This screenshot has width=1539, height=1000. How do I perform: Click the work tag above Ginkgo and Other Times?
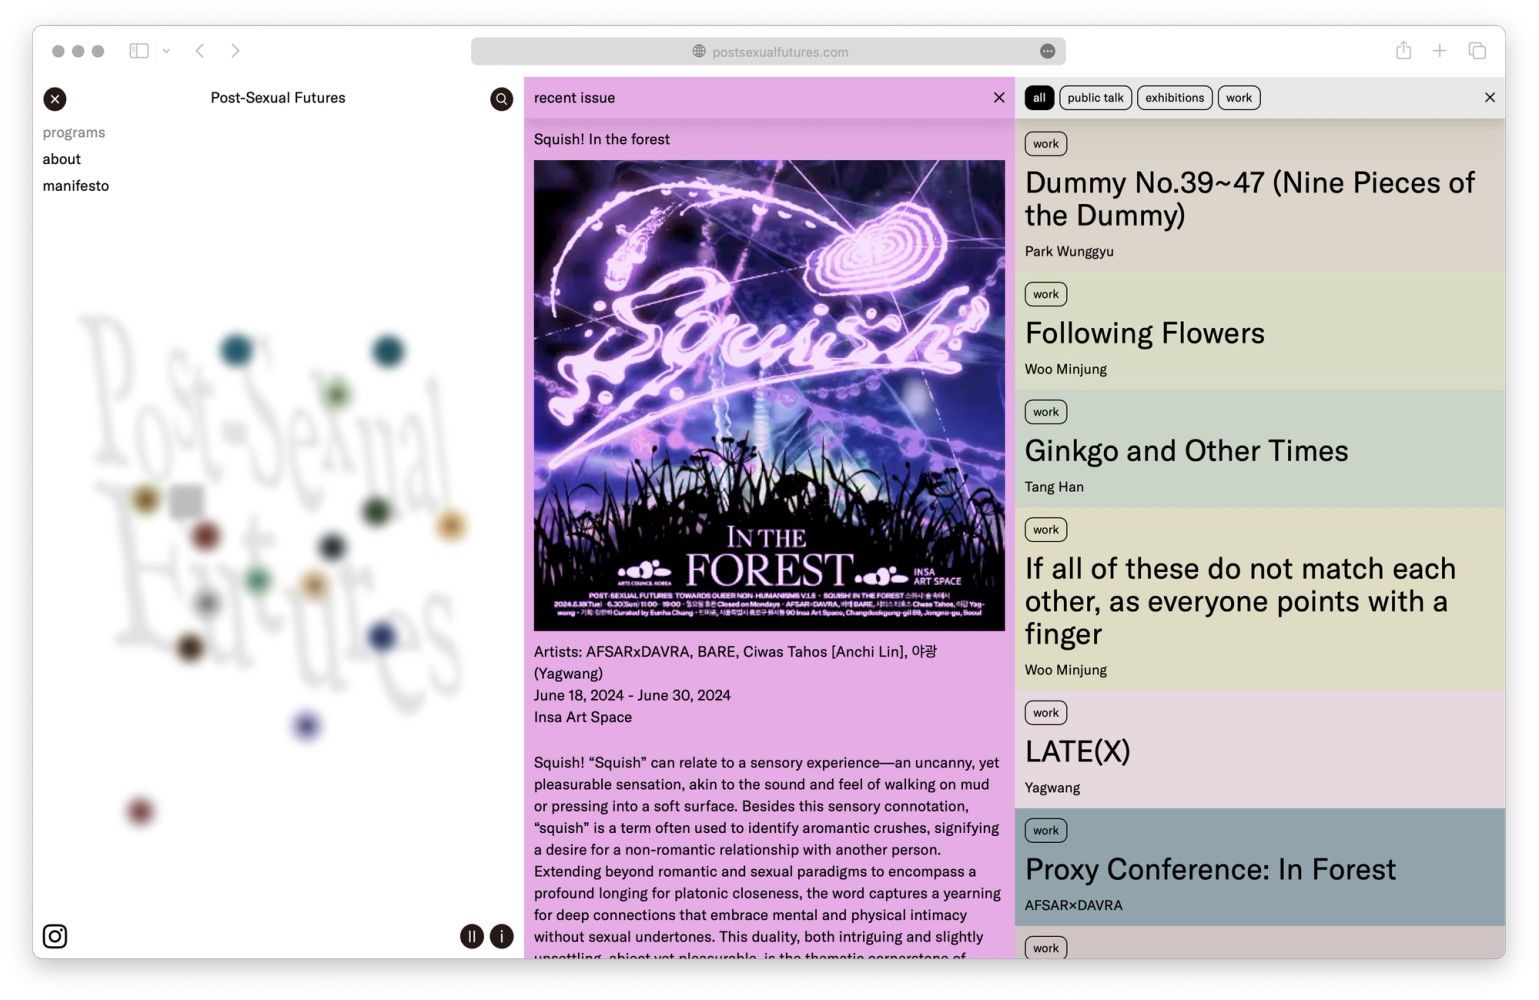(1046, 412)
